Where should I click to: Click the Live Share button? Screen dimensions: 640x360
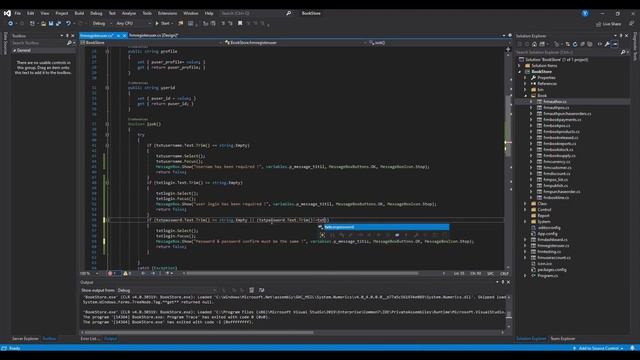(x=608, y=24)
